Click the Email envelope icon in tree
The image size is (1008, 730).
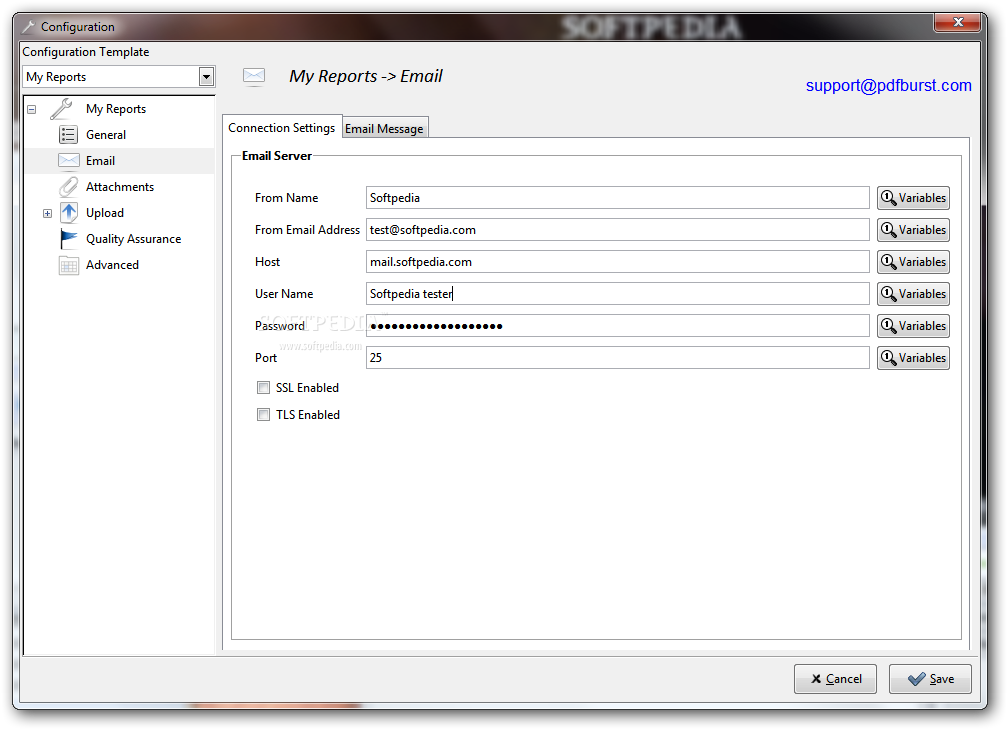[69, 161]
